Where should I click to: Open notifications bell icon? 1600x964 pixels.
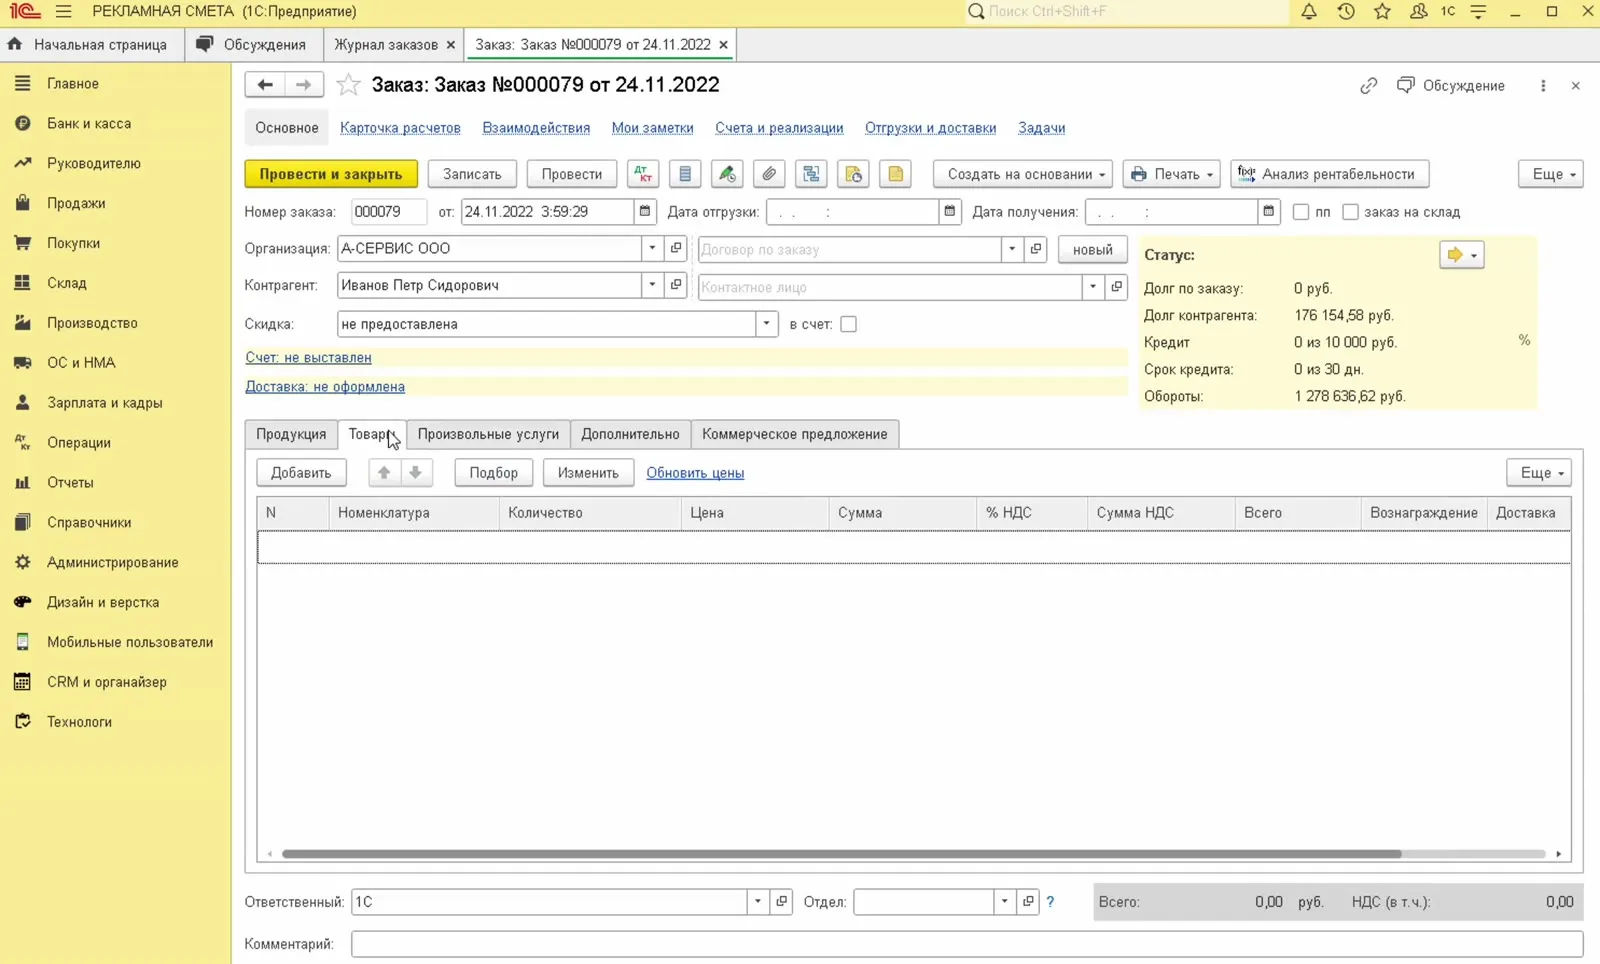(x=1308, y=12)
